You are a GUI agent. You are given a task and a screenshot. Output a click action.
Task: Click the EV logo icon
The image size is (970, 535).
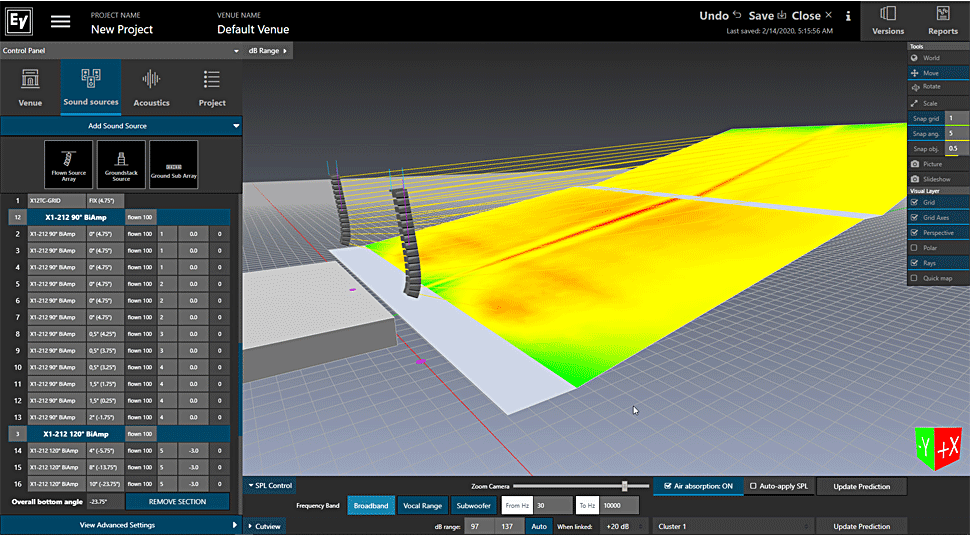tap(19, 21)
